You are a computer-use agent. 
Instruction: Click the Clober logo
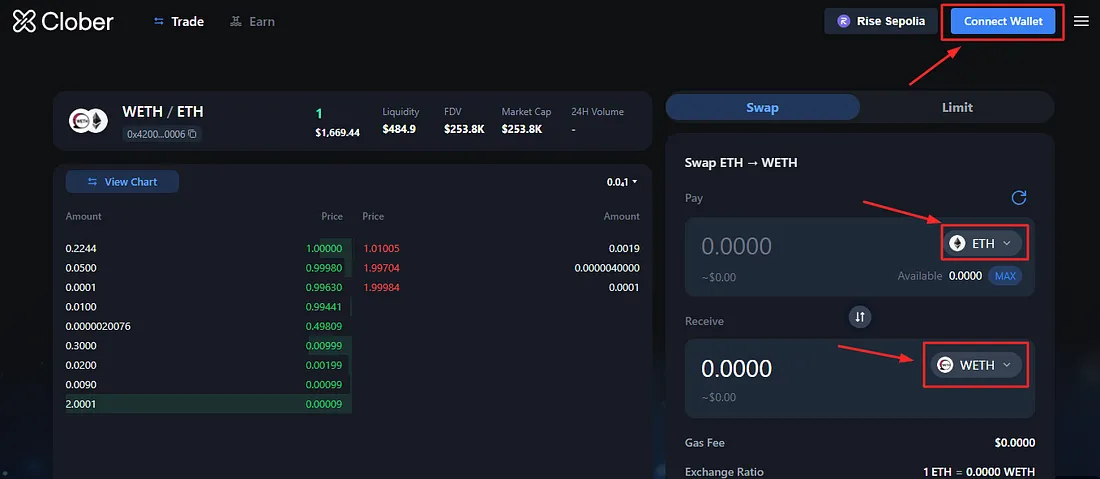(63, 22)
